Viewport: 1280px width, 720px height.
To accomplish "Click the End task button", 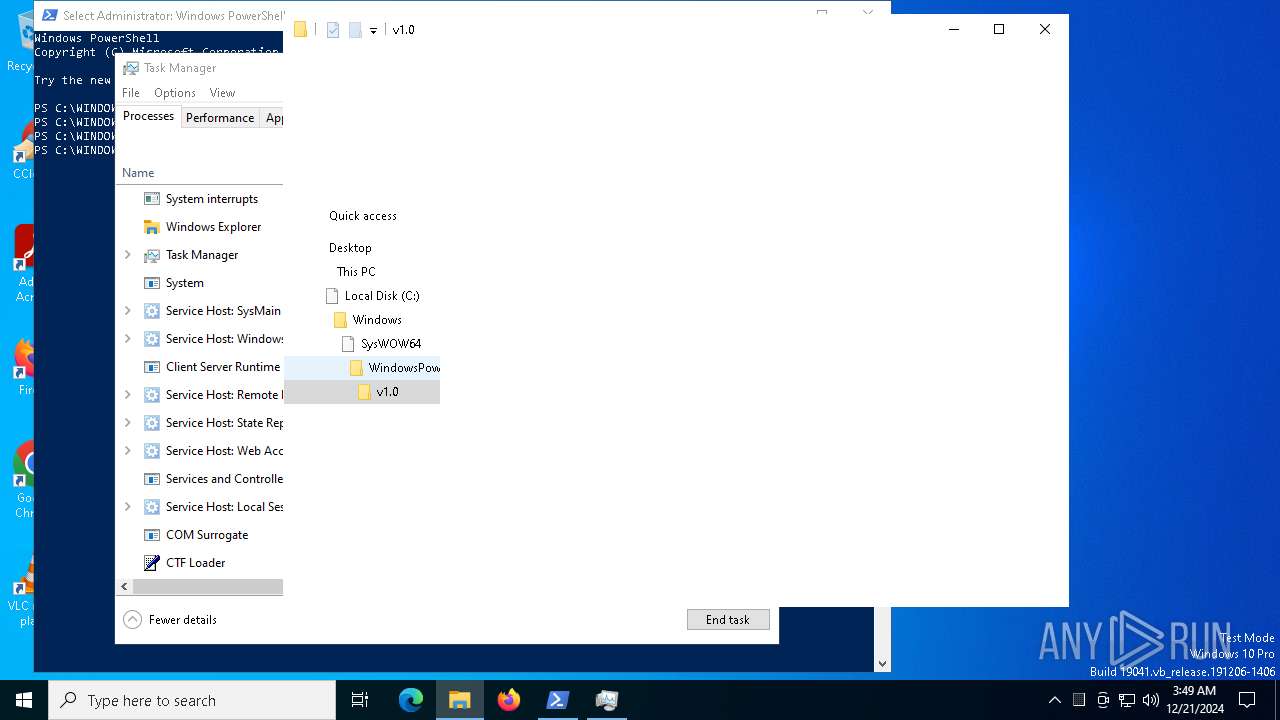I will click(728, 620).
